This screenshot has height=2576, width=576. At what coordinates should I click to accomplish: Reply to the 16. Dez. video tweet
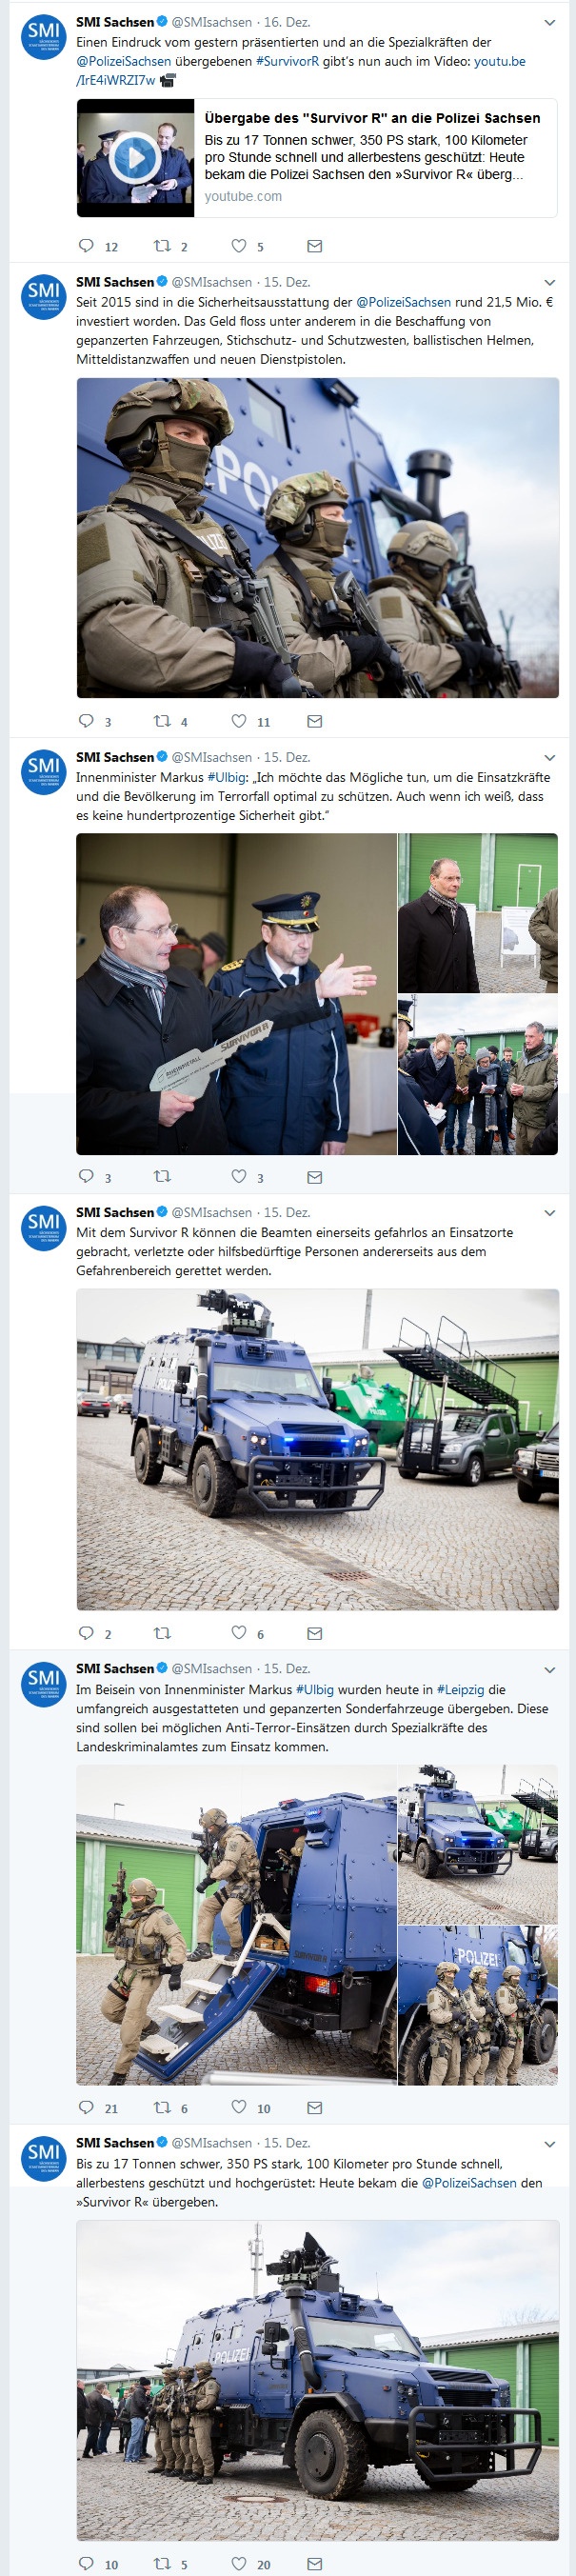coord(87,246)
